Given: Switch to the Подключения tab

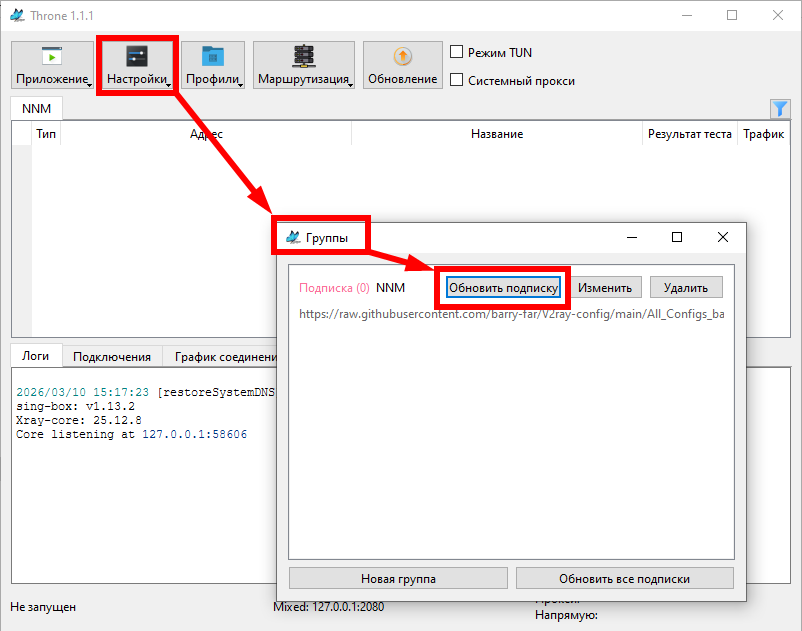Looking at the screenshot, I should tap(112, 356).
